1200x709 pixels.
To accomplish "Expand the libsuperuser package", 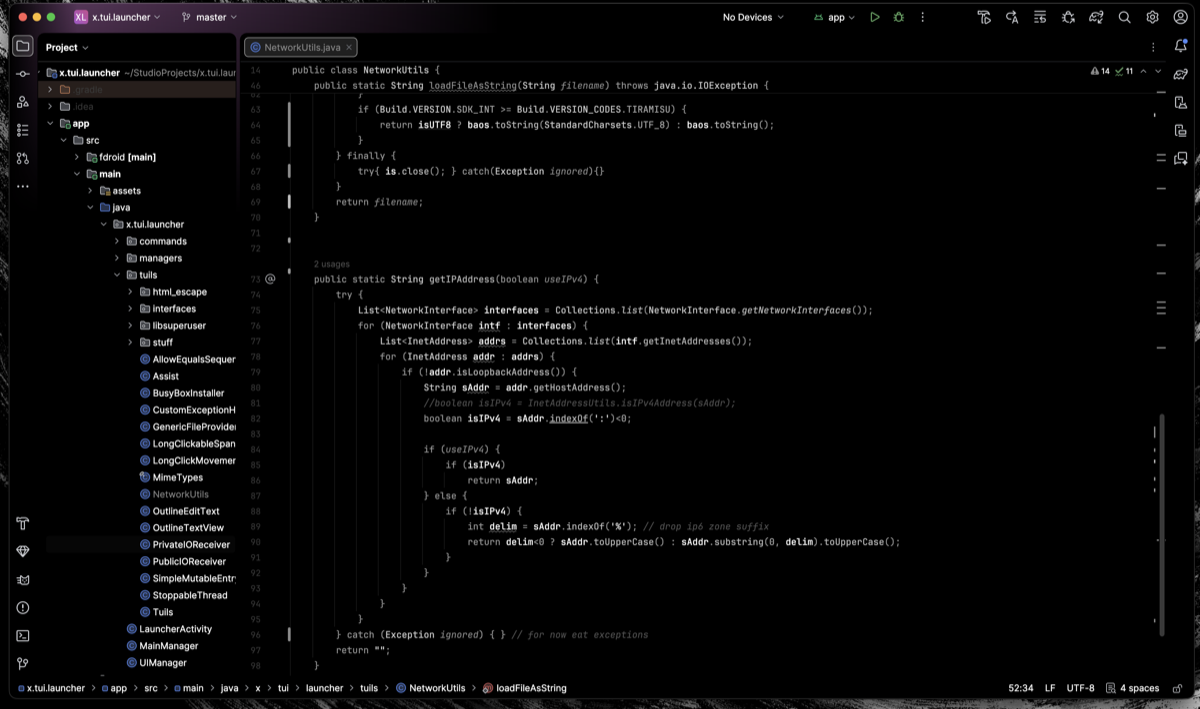I will coord(130,326).
